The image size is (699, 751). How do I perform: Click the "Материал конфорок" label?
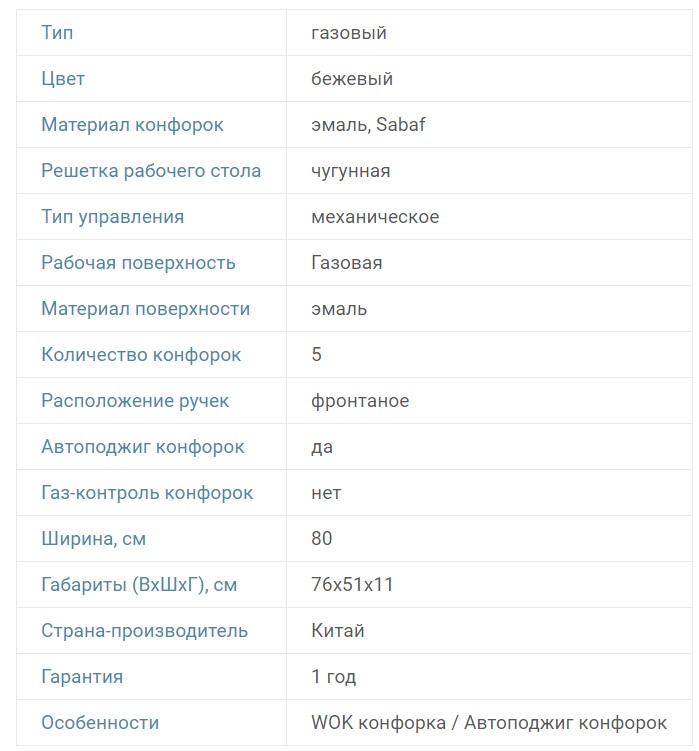[x=132, y=125]
